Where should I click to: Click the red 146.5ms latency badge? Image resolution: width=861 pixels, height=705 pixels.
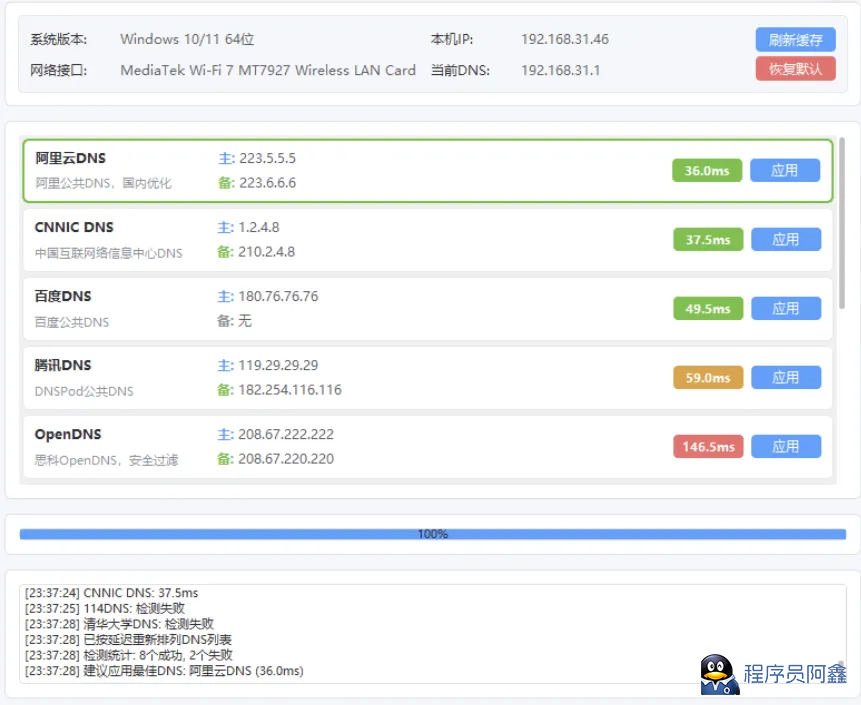point(708,447)
